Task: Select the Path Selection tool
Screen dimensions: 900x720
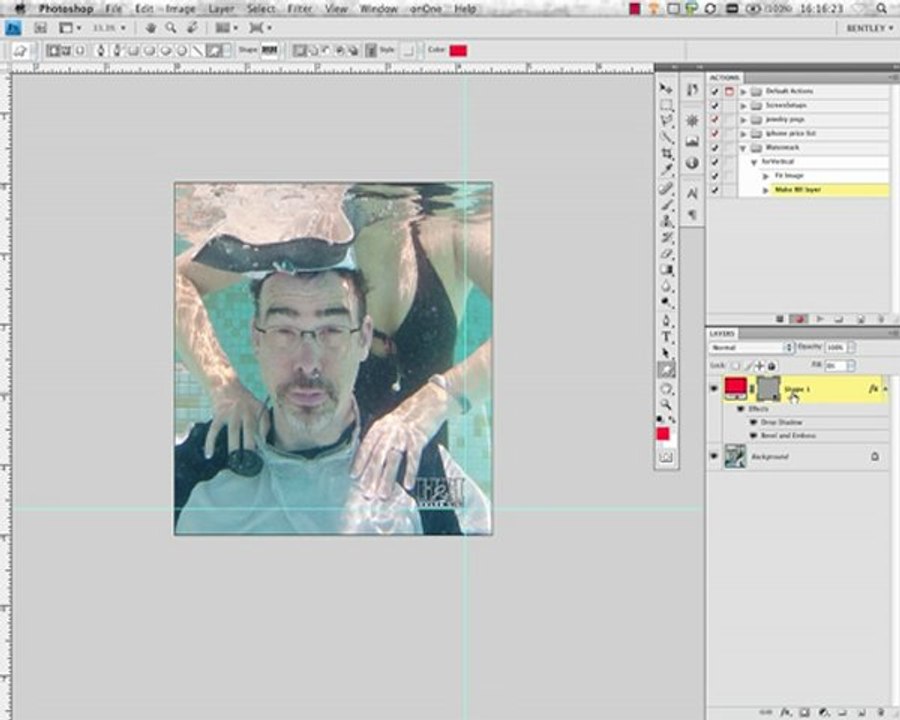Action: pyautogui.click(x=666, y=353)
